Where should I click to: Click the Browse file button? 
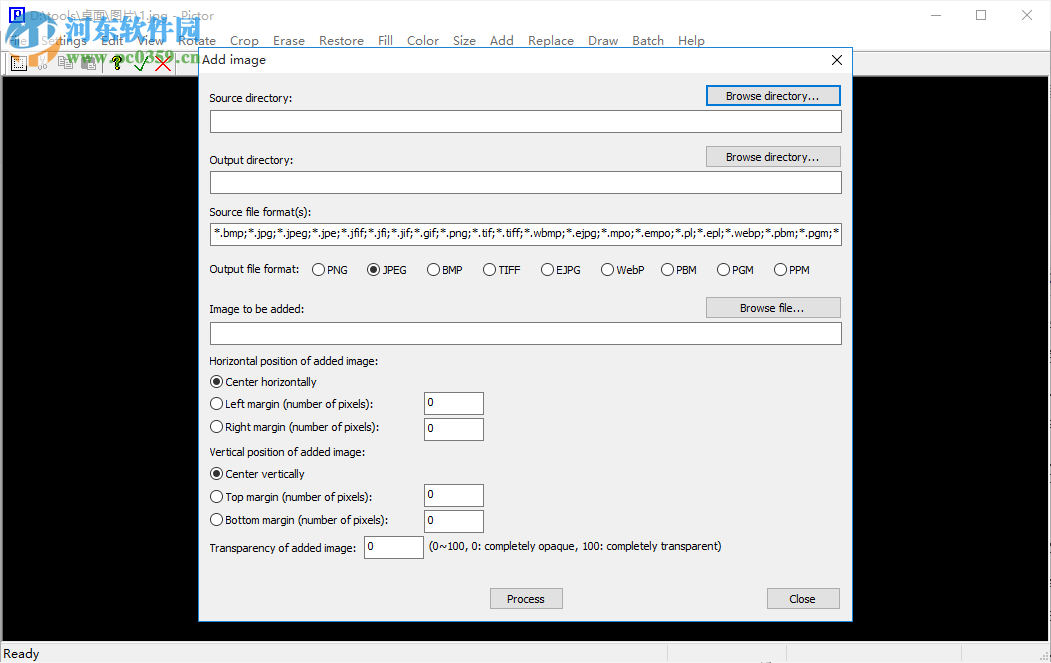(773, 308)
